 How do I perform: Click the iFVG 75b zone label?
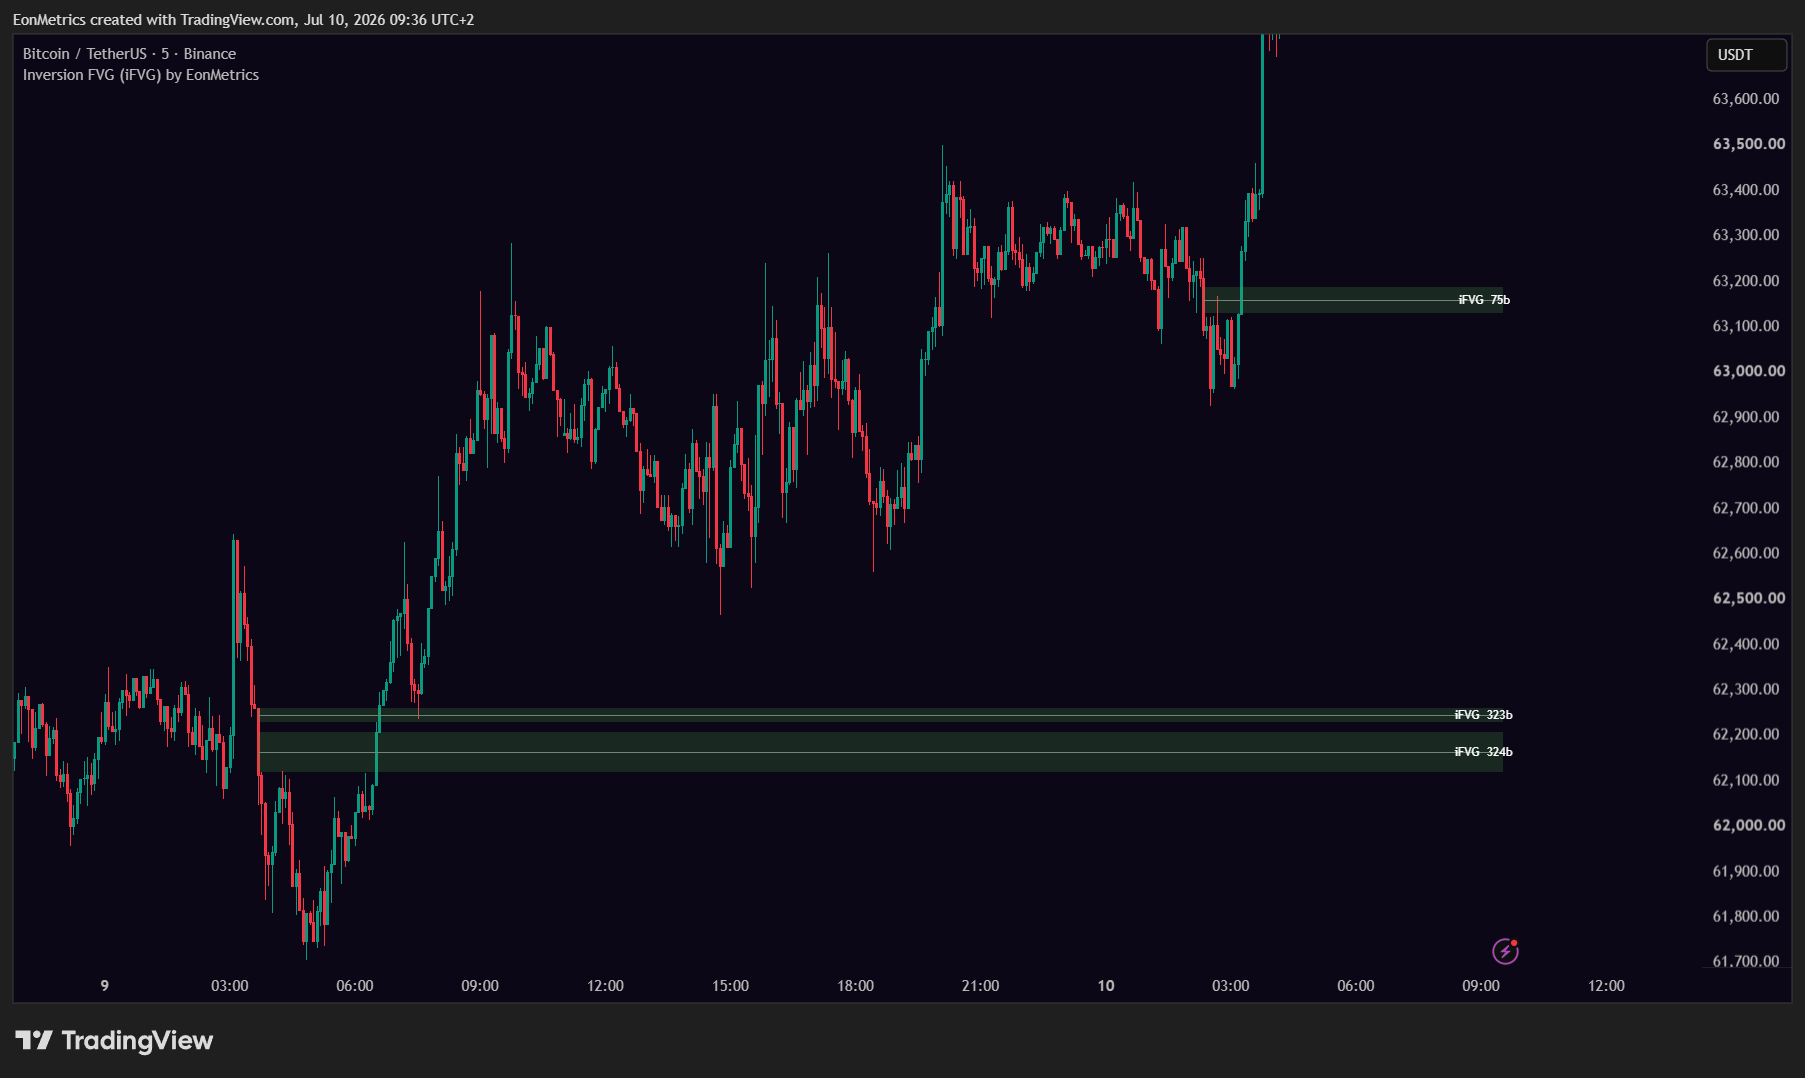point(1484,300)
